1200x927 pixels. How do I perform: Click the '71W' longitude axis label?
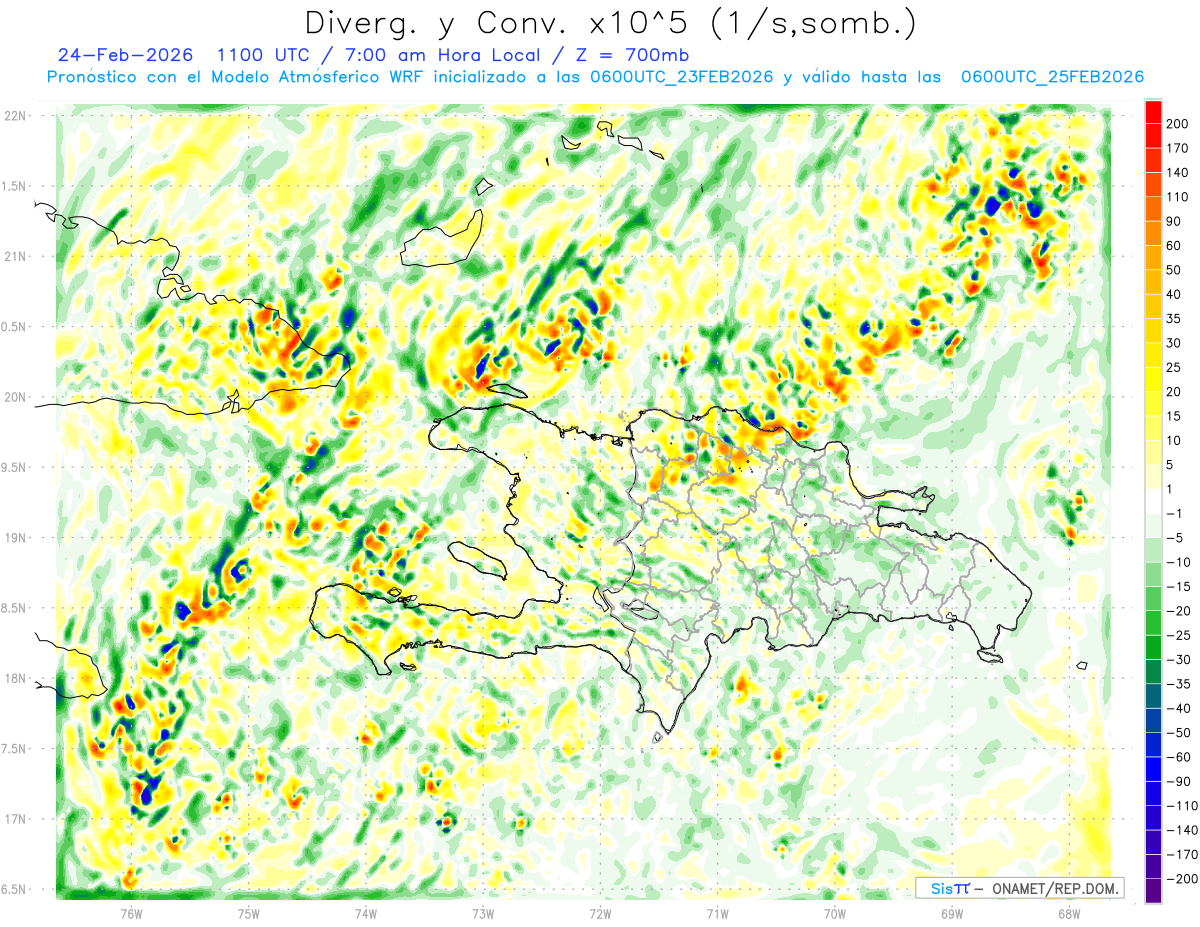click(x=717, y=913)
